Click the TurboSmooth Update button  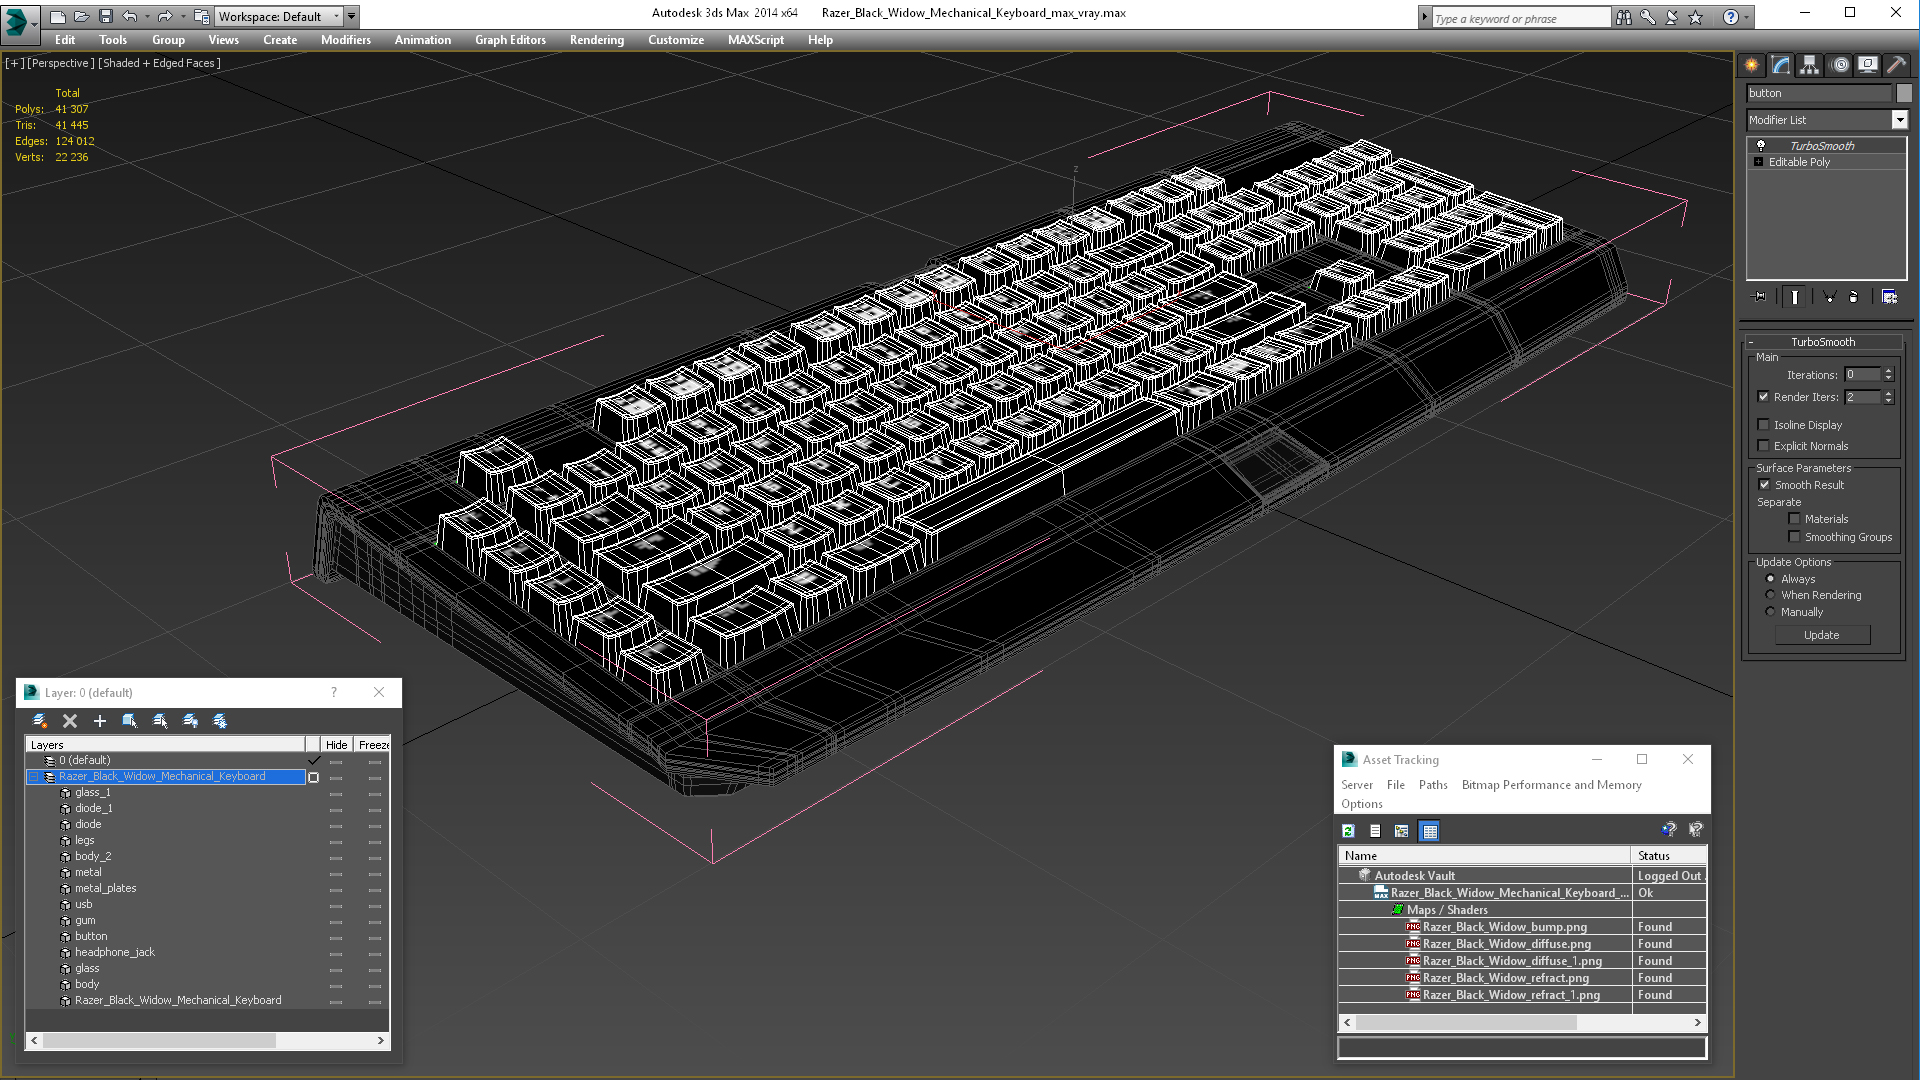point(1822,635)
